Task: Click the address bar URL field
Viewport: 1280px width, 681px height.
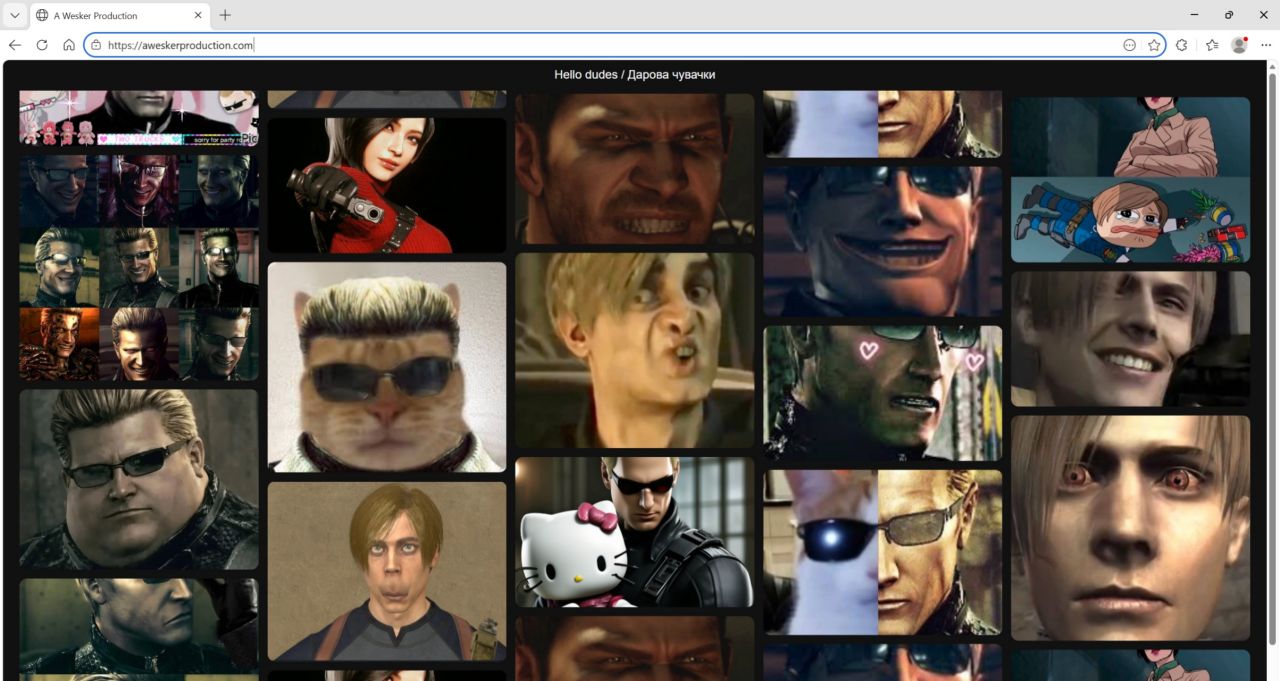Action: [600, 45]
